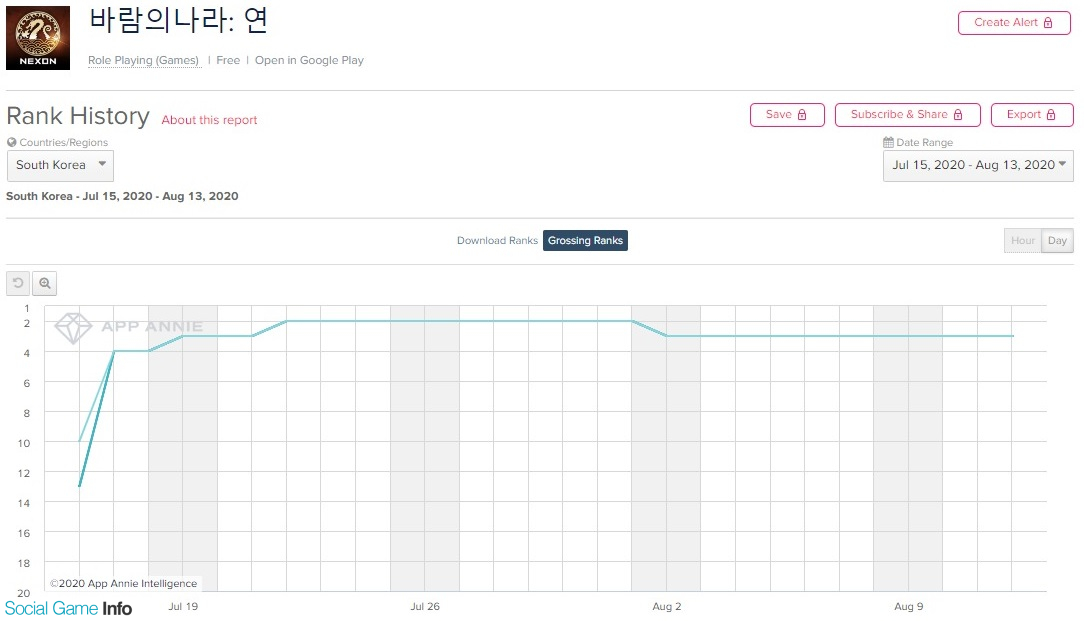Click the Social Game Info logo

tap(68, 609)
